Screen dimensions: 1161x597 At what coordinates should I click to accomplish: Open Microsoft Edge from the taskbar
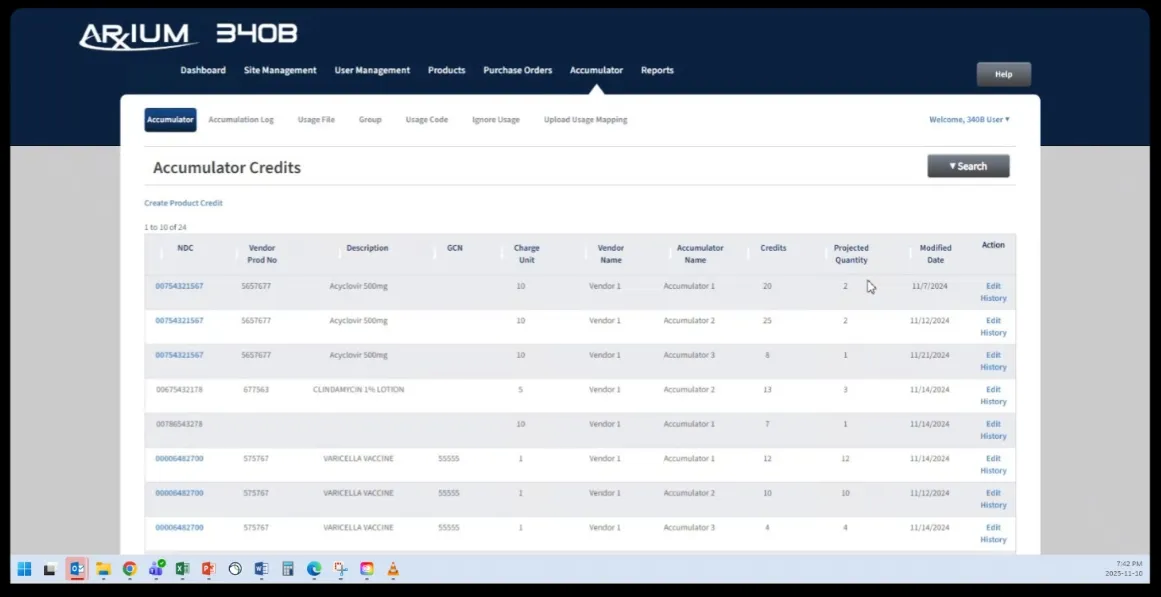[313, 569]
